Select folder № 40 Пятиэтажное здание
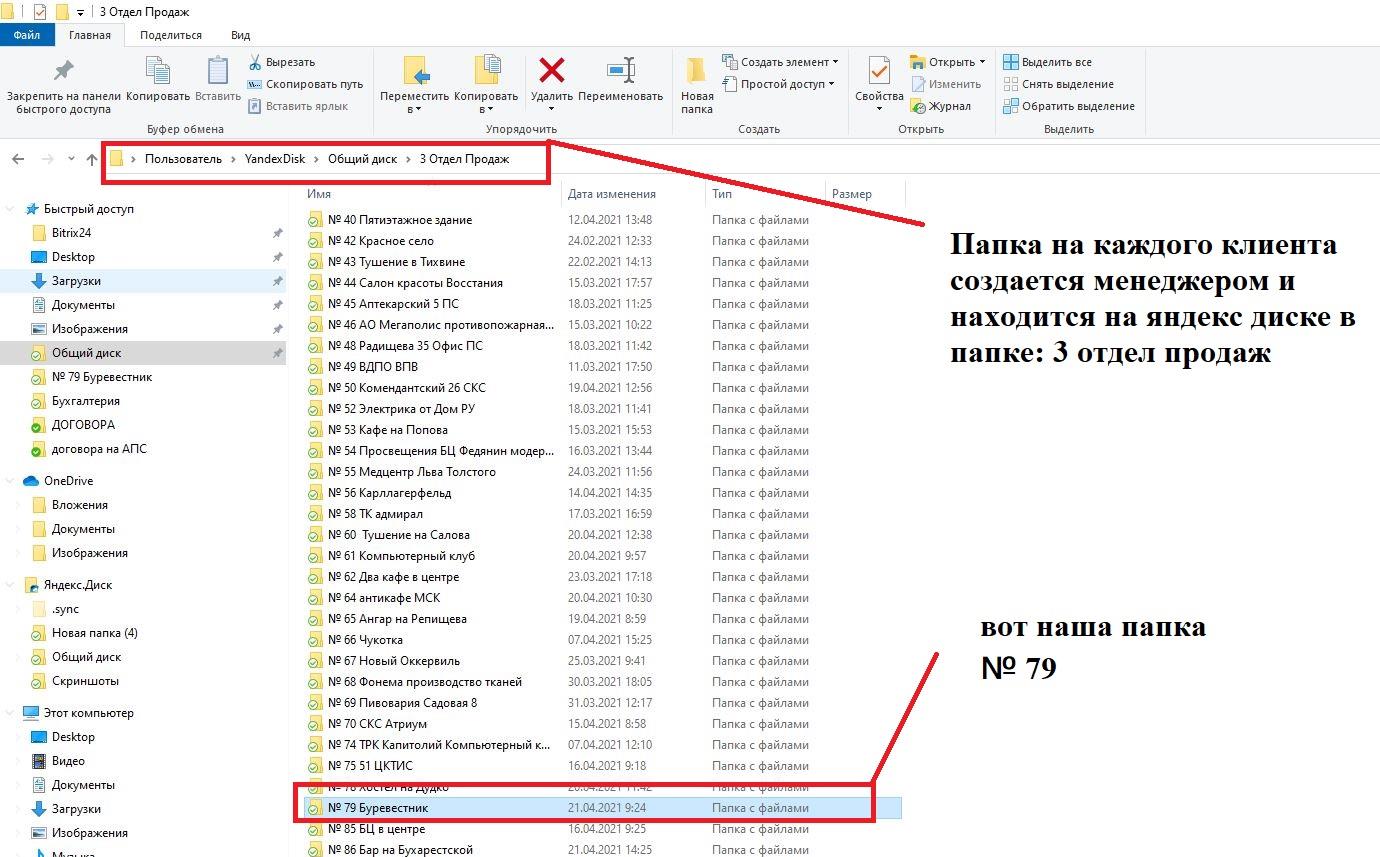 tap(601, 220)
